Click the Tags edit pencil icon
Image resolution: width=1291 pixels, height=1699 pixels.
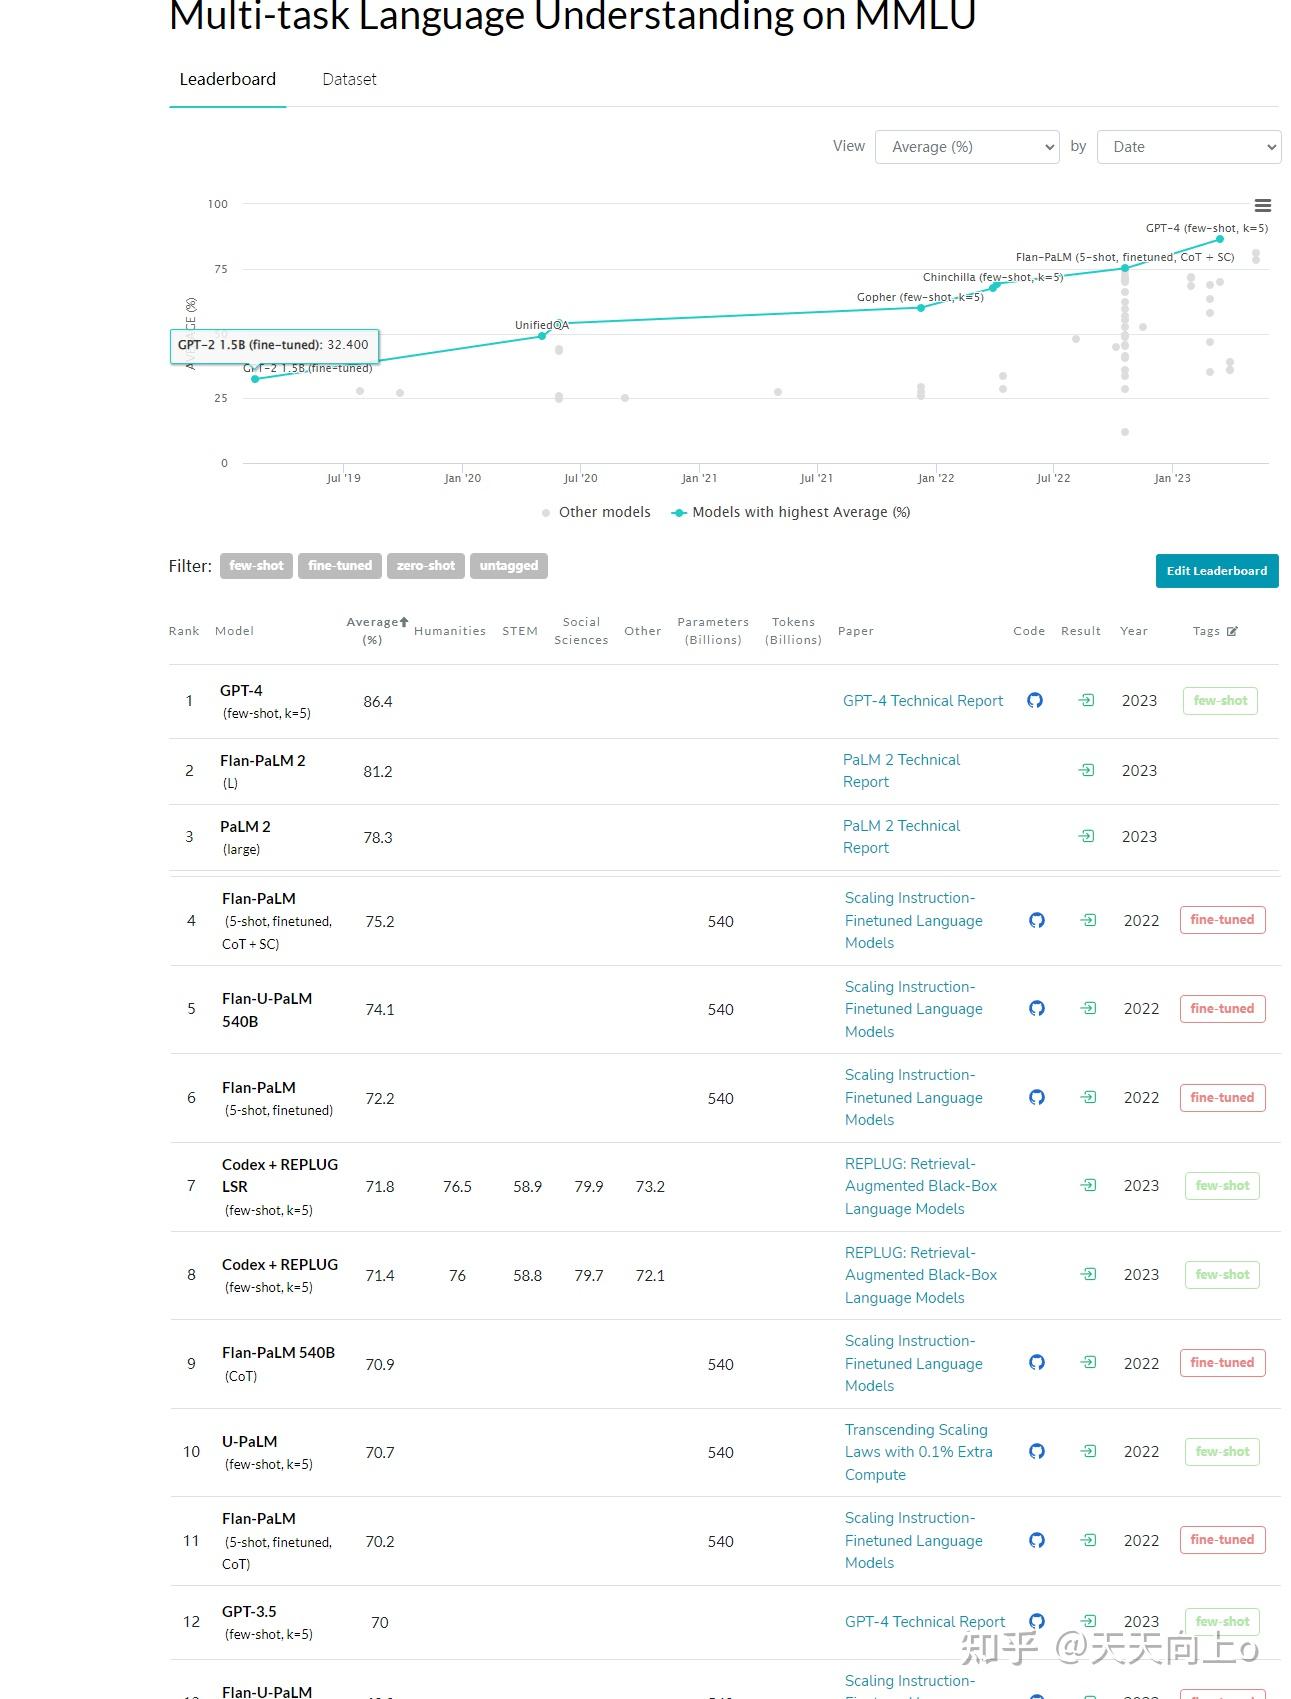pos(1232,631)
